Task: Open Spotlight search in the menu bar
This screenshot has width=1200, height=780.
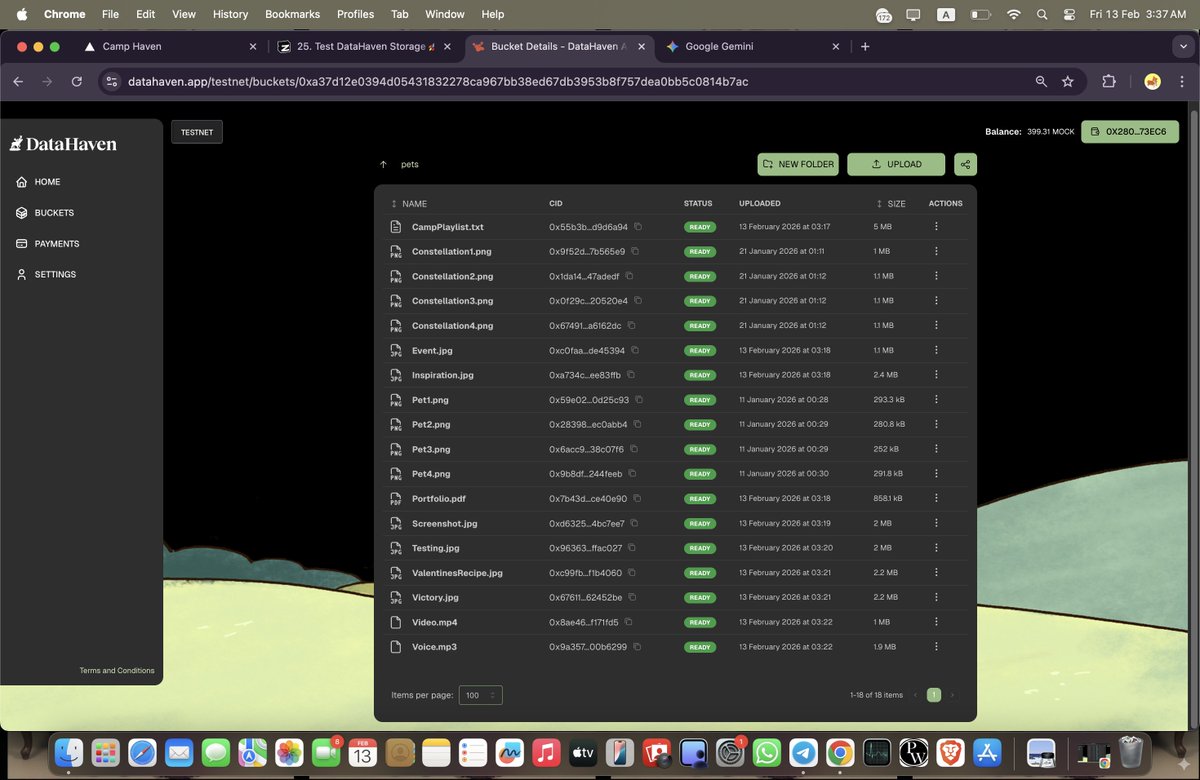Action: [1042, 14]
